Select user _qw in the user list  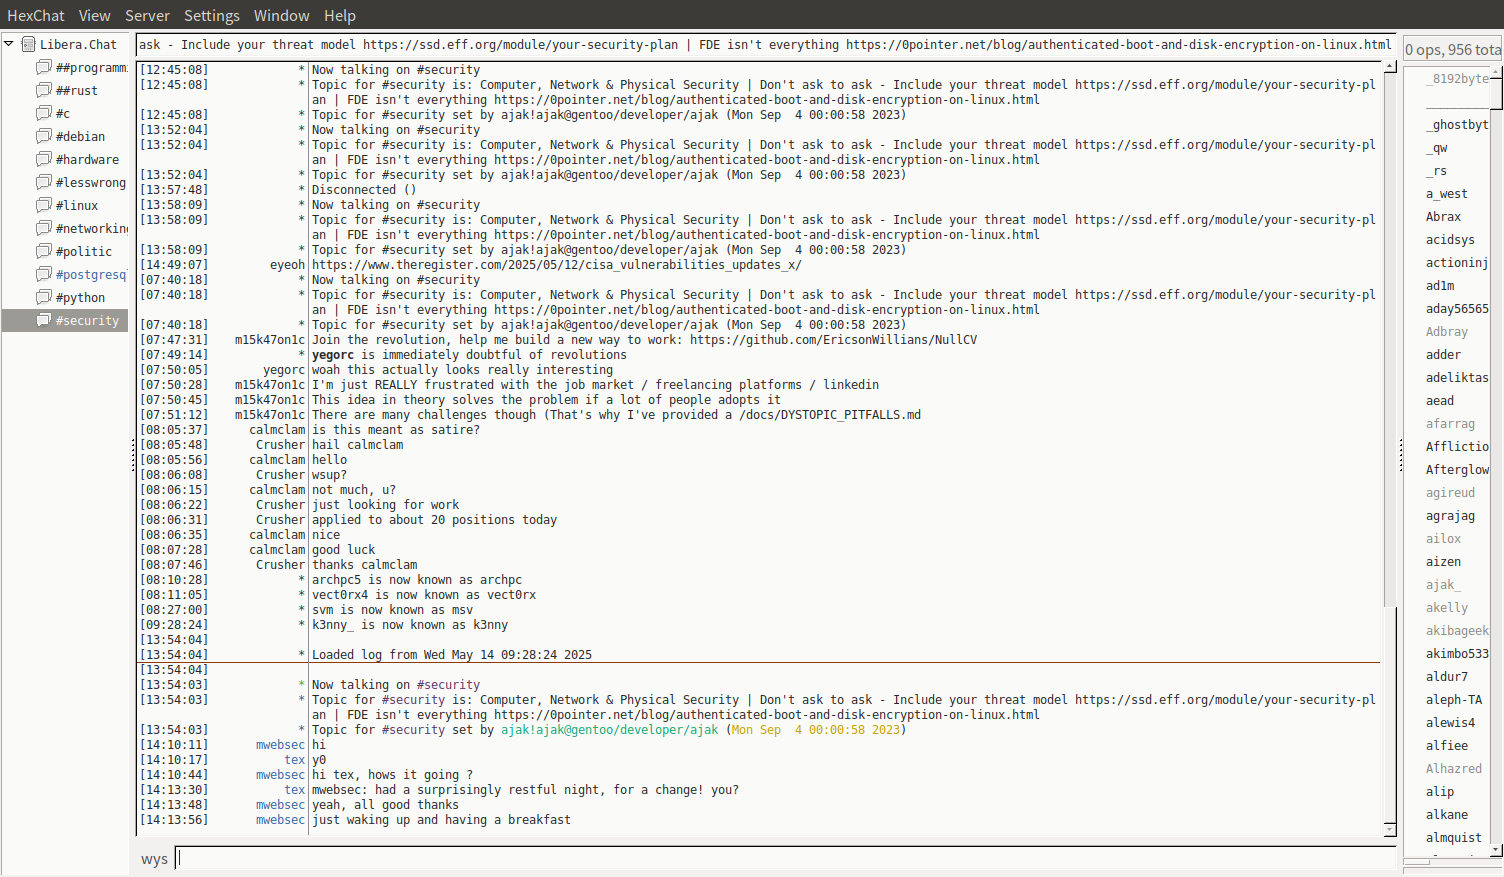click(1436, 148)
